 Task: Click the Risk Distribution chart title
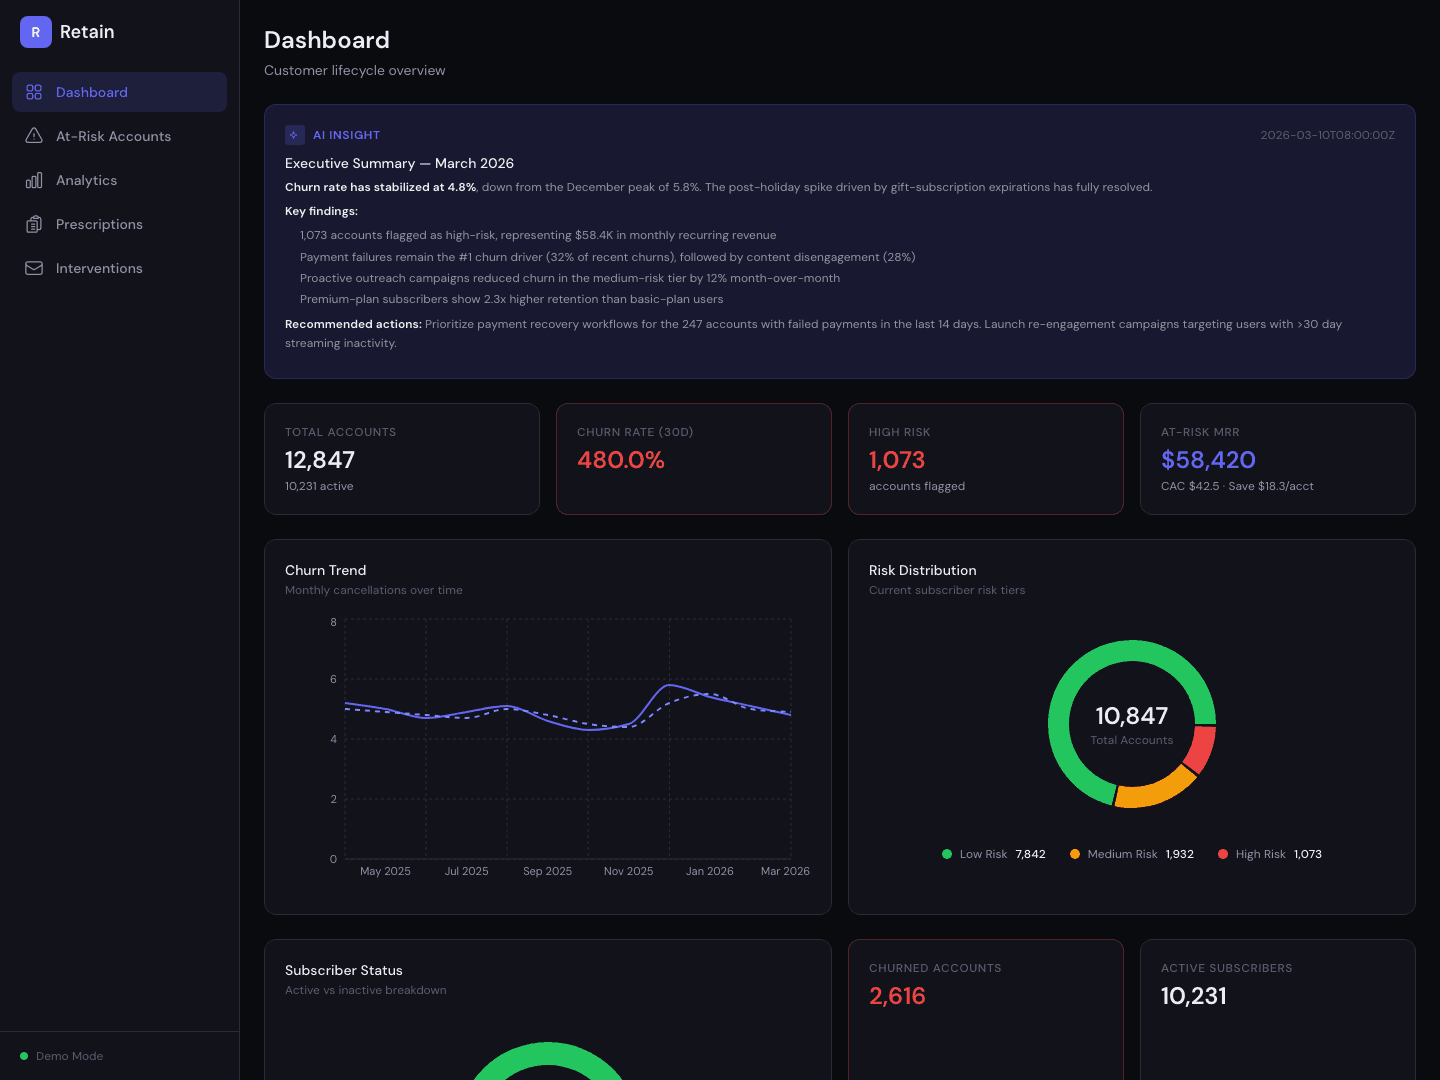tap(922, 570)
